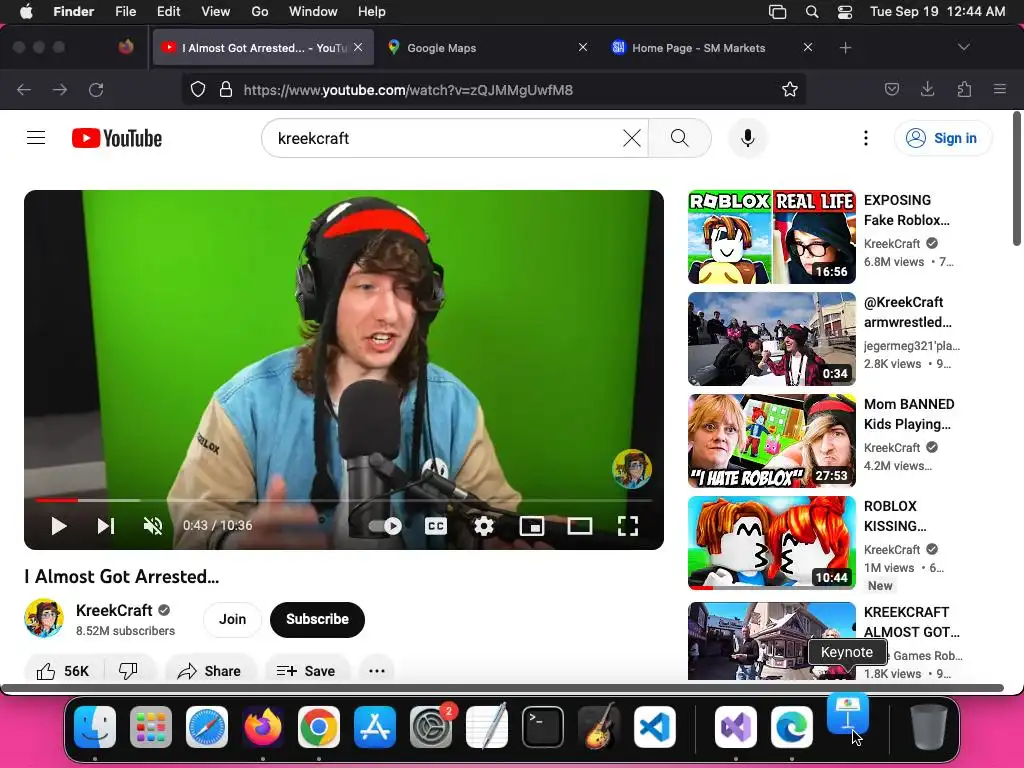Image resolution: width=1024 pixels, height=768 pixels.
Task: Toggle theater mode
Action: (x=580, y=526)
